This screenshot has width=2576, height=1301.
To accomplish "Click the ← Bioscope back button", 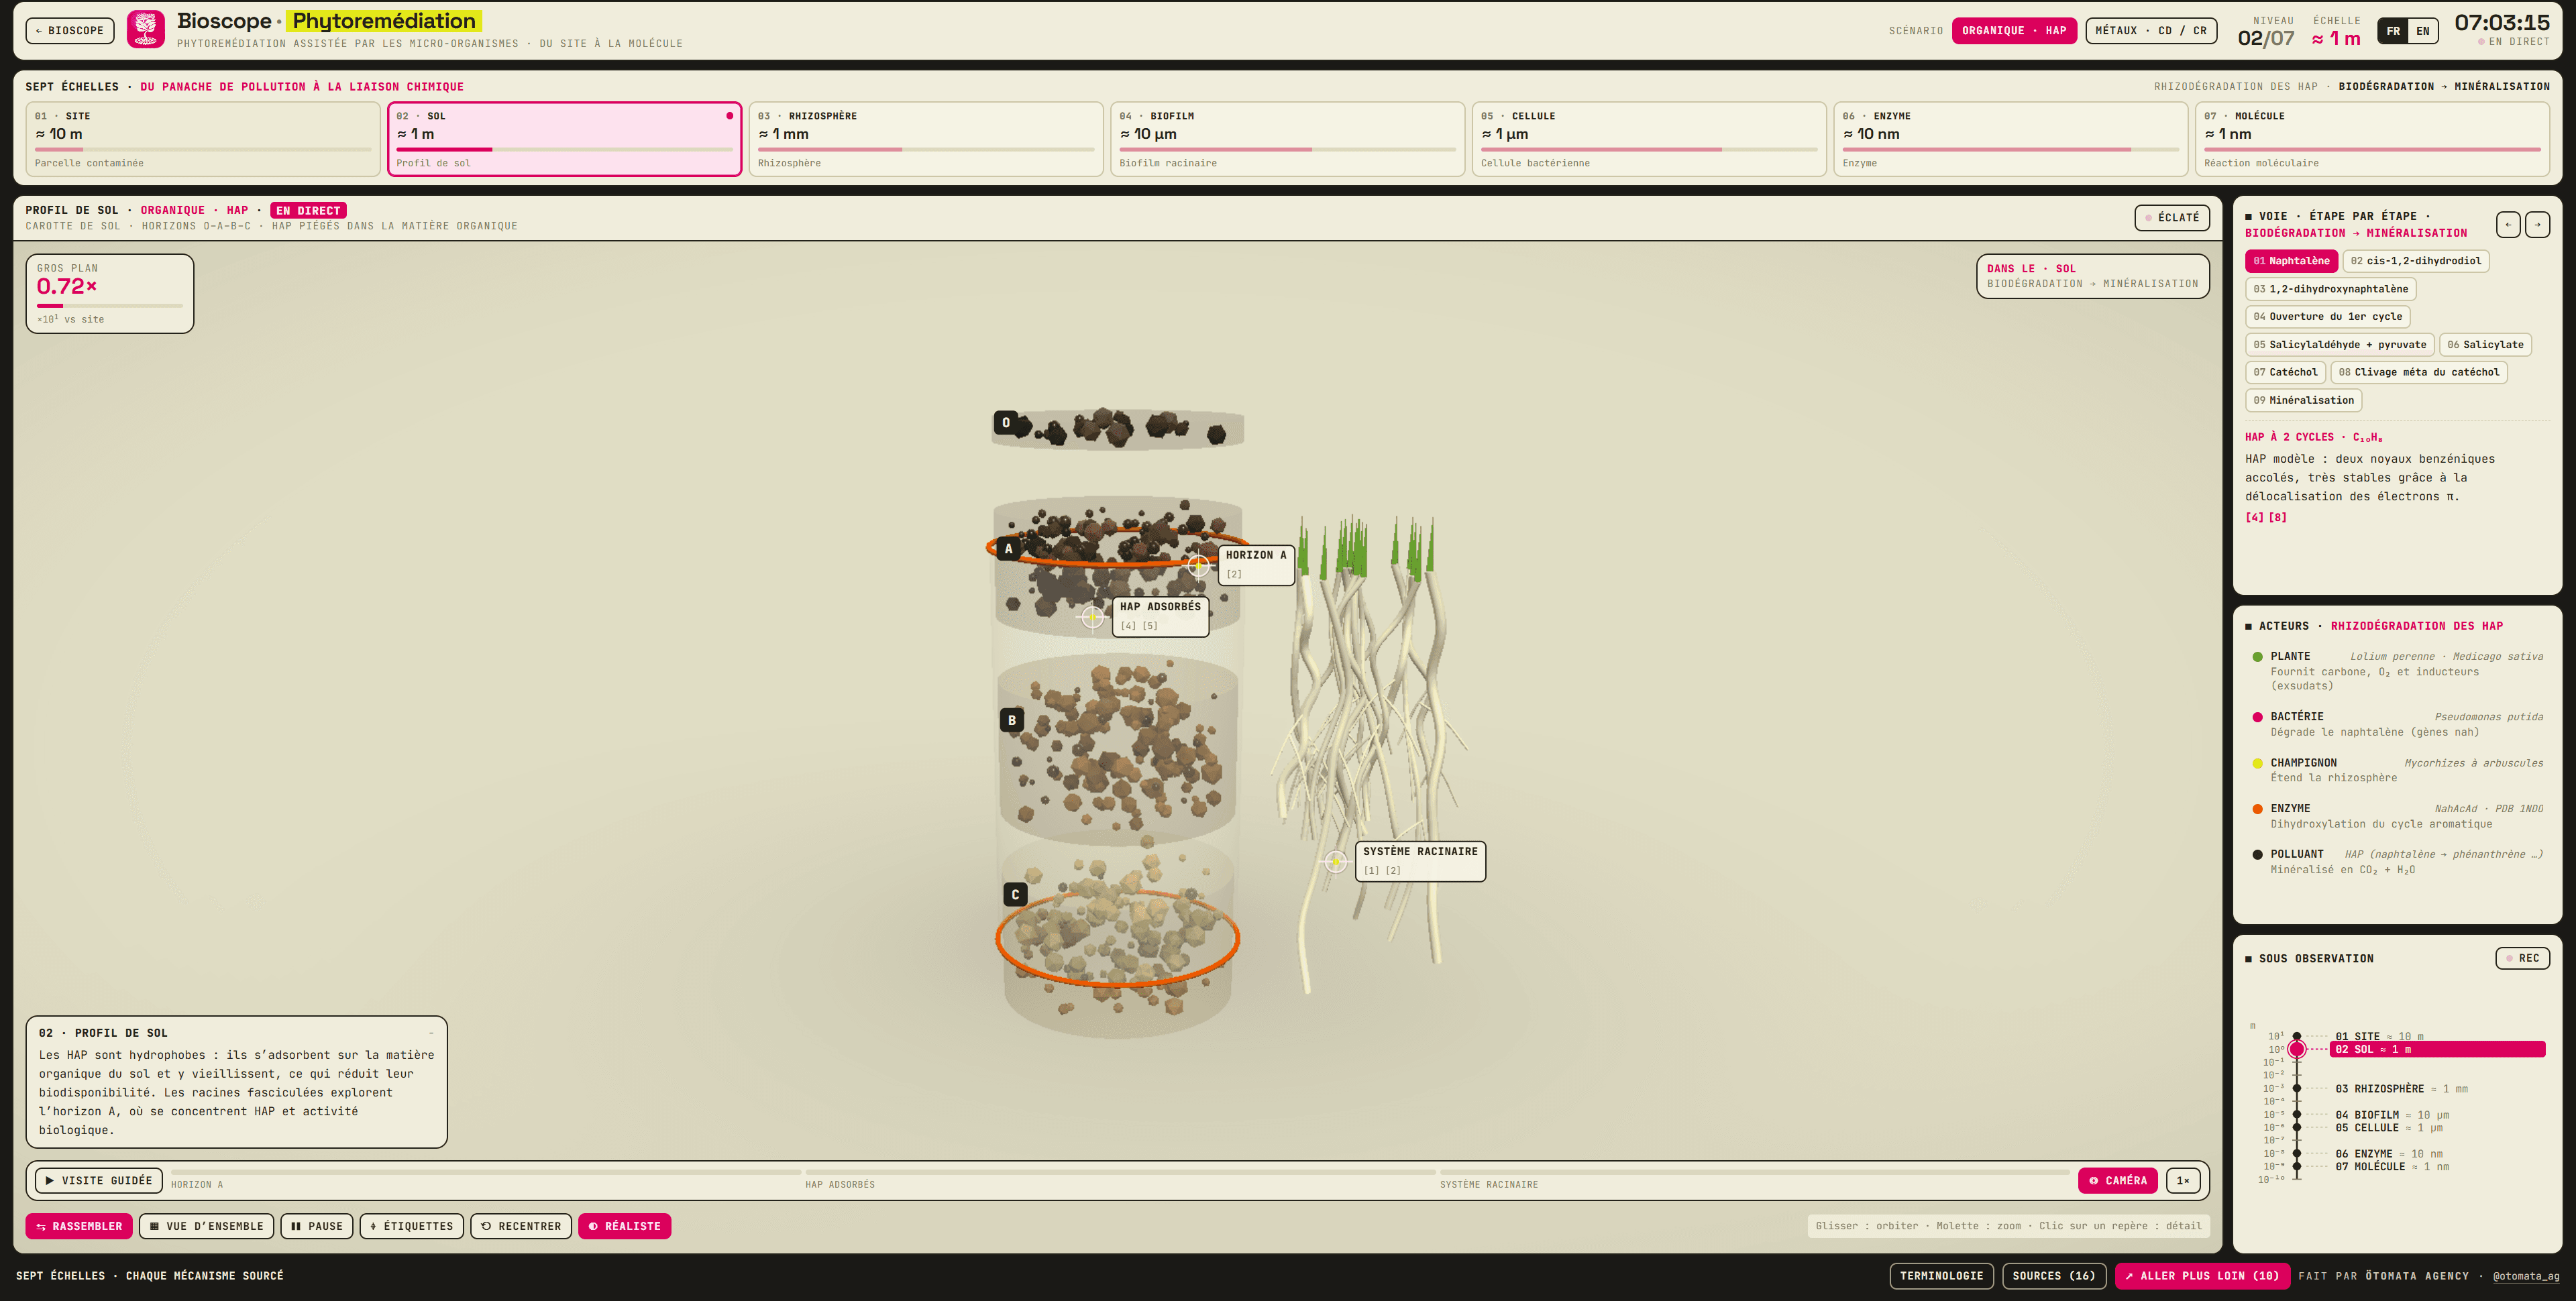I will point(70,31).
